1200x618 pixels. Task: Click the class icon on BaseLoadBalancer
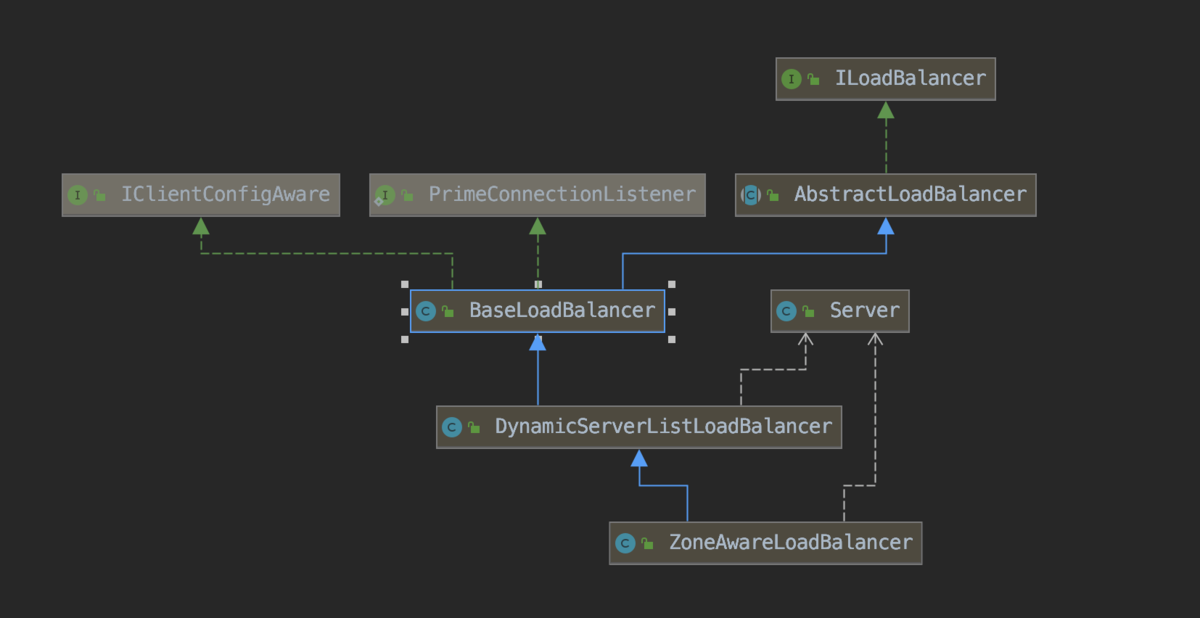pyautogui.click(x=426, y=311)
